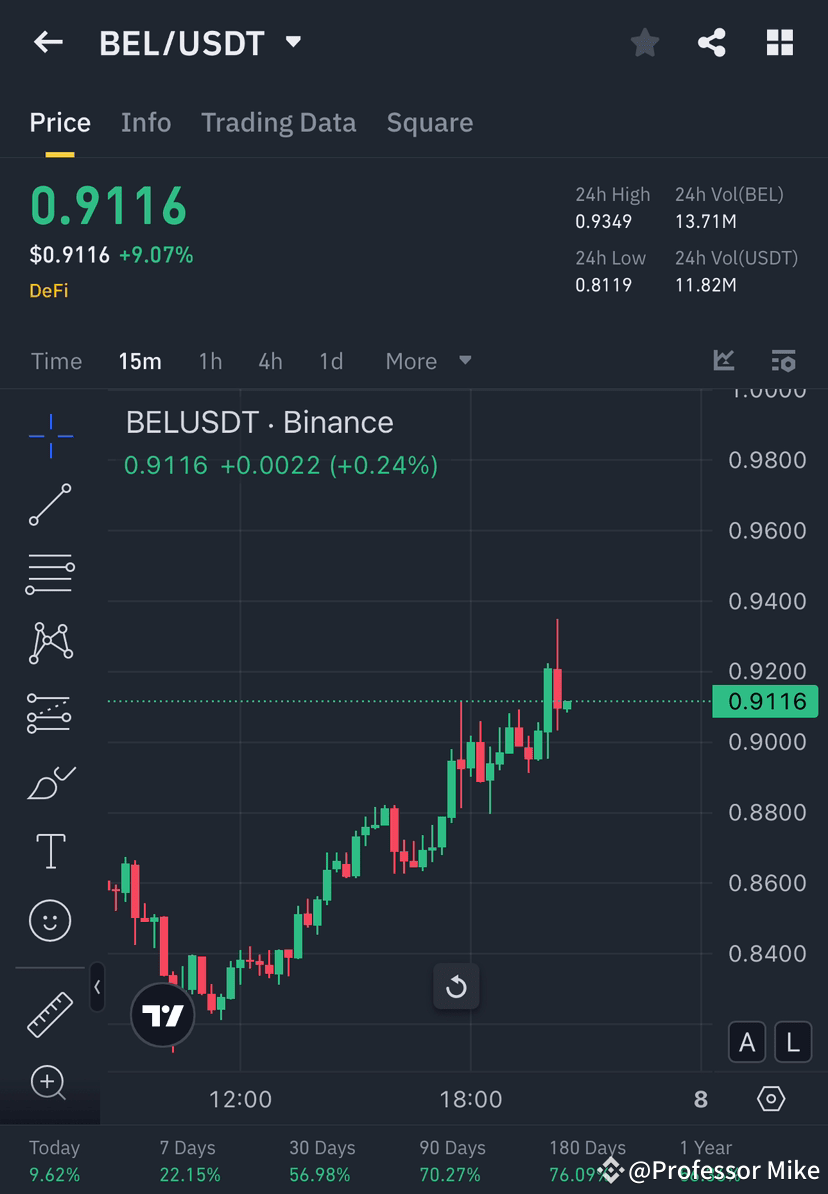Viewport: 828px width, 1194px height.
Task: Select the crosshair tool
Action: point(50,435)
